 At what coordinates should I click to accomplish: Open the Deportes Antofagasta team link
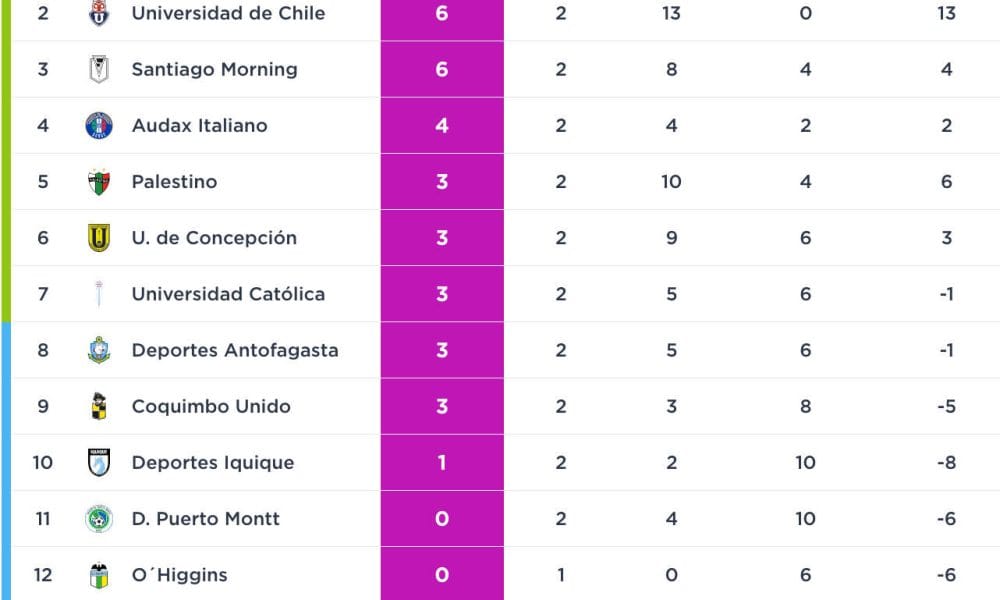[235, 350]
